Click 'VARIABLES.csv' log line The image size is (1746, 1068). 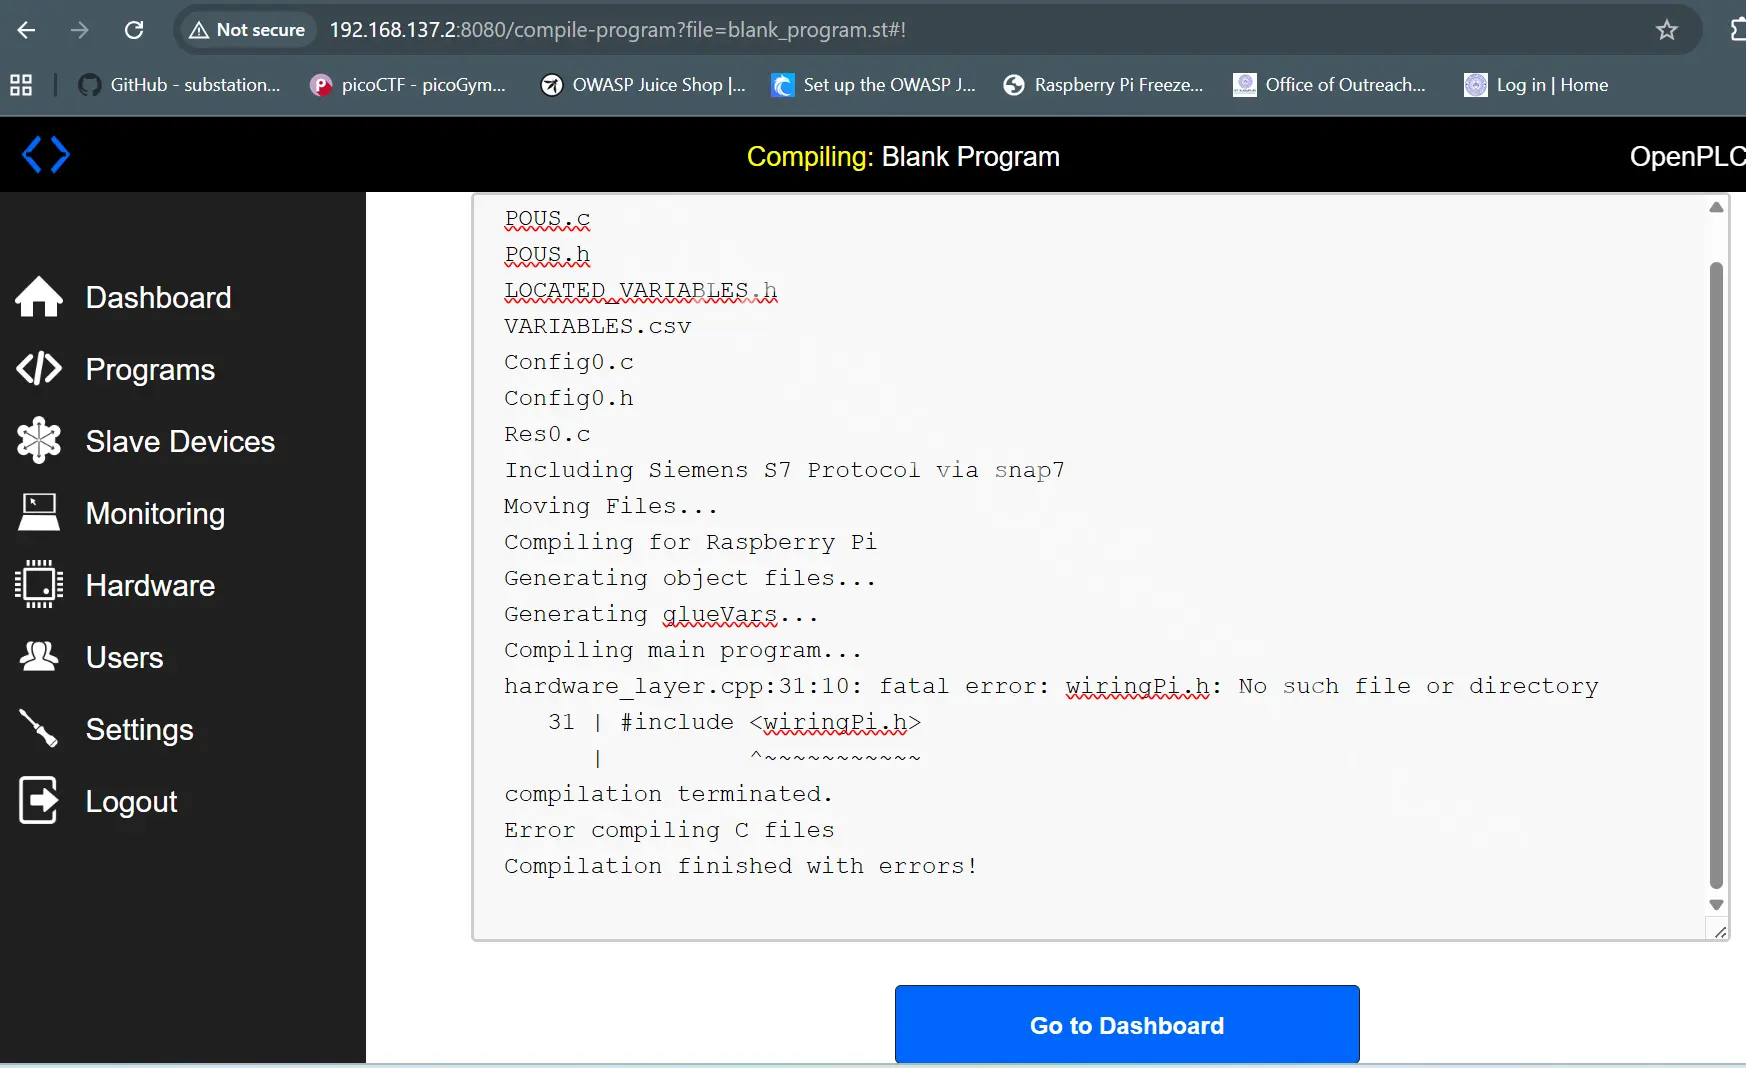tap(597, 326)
